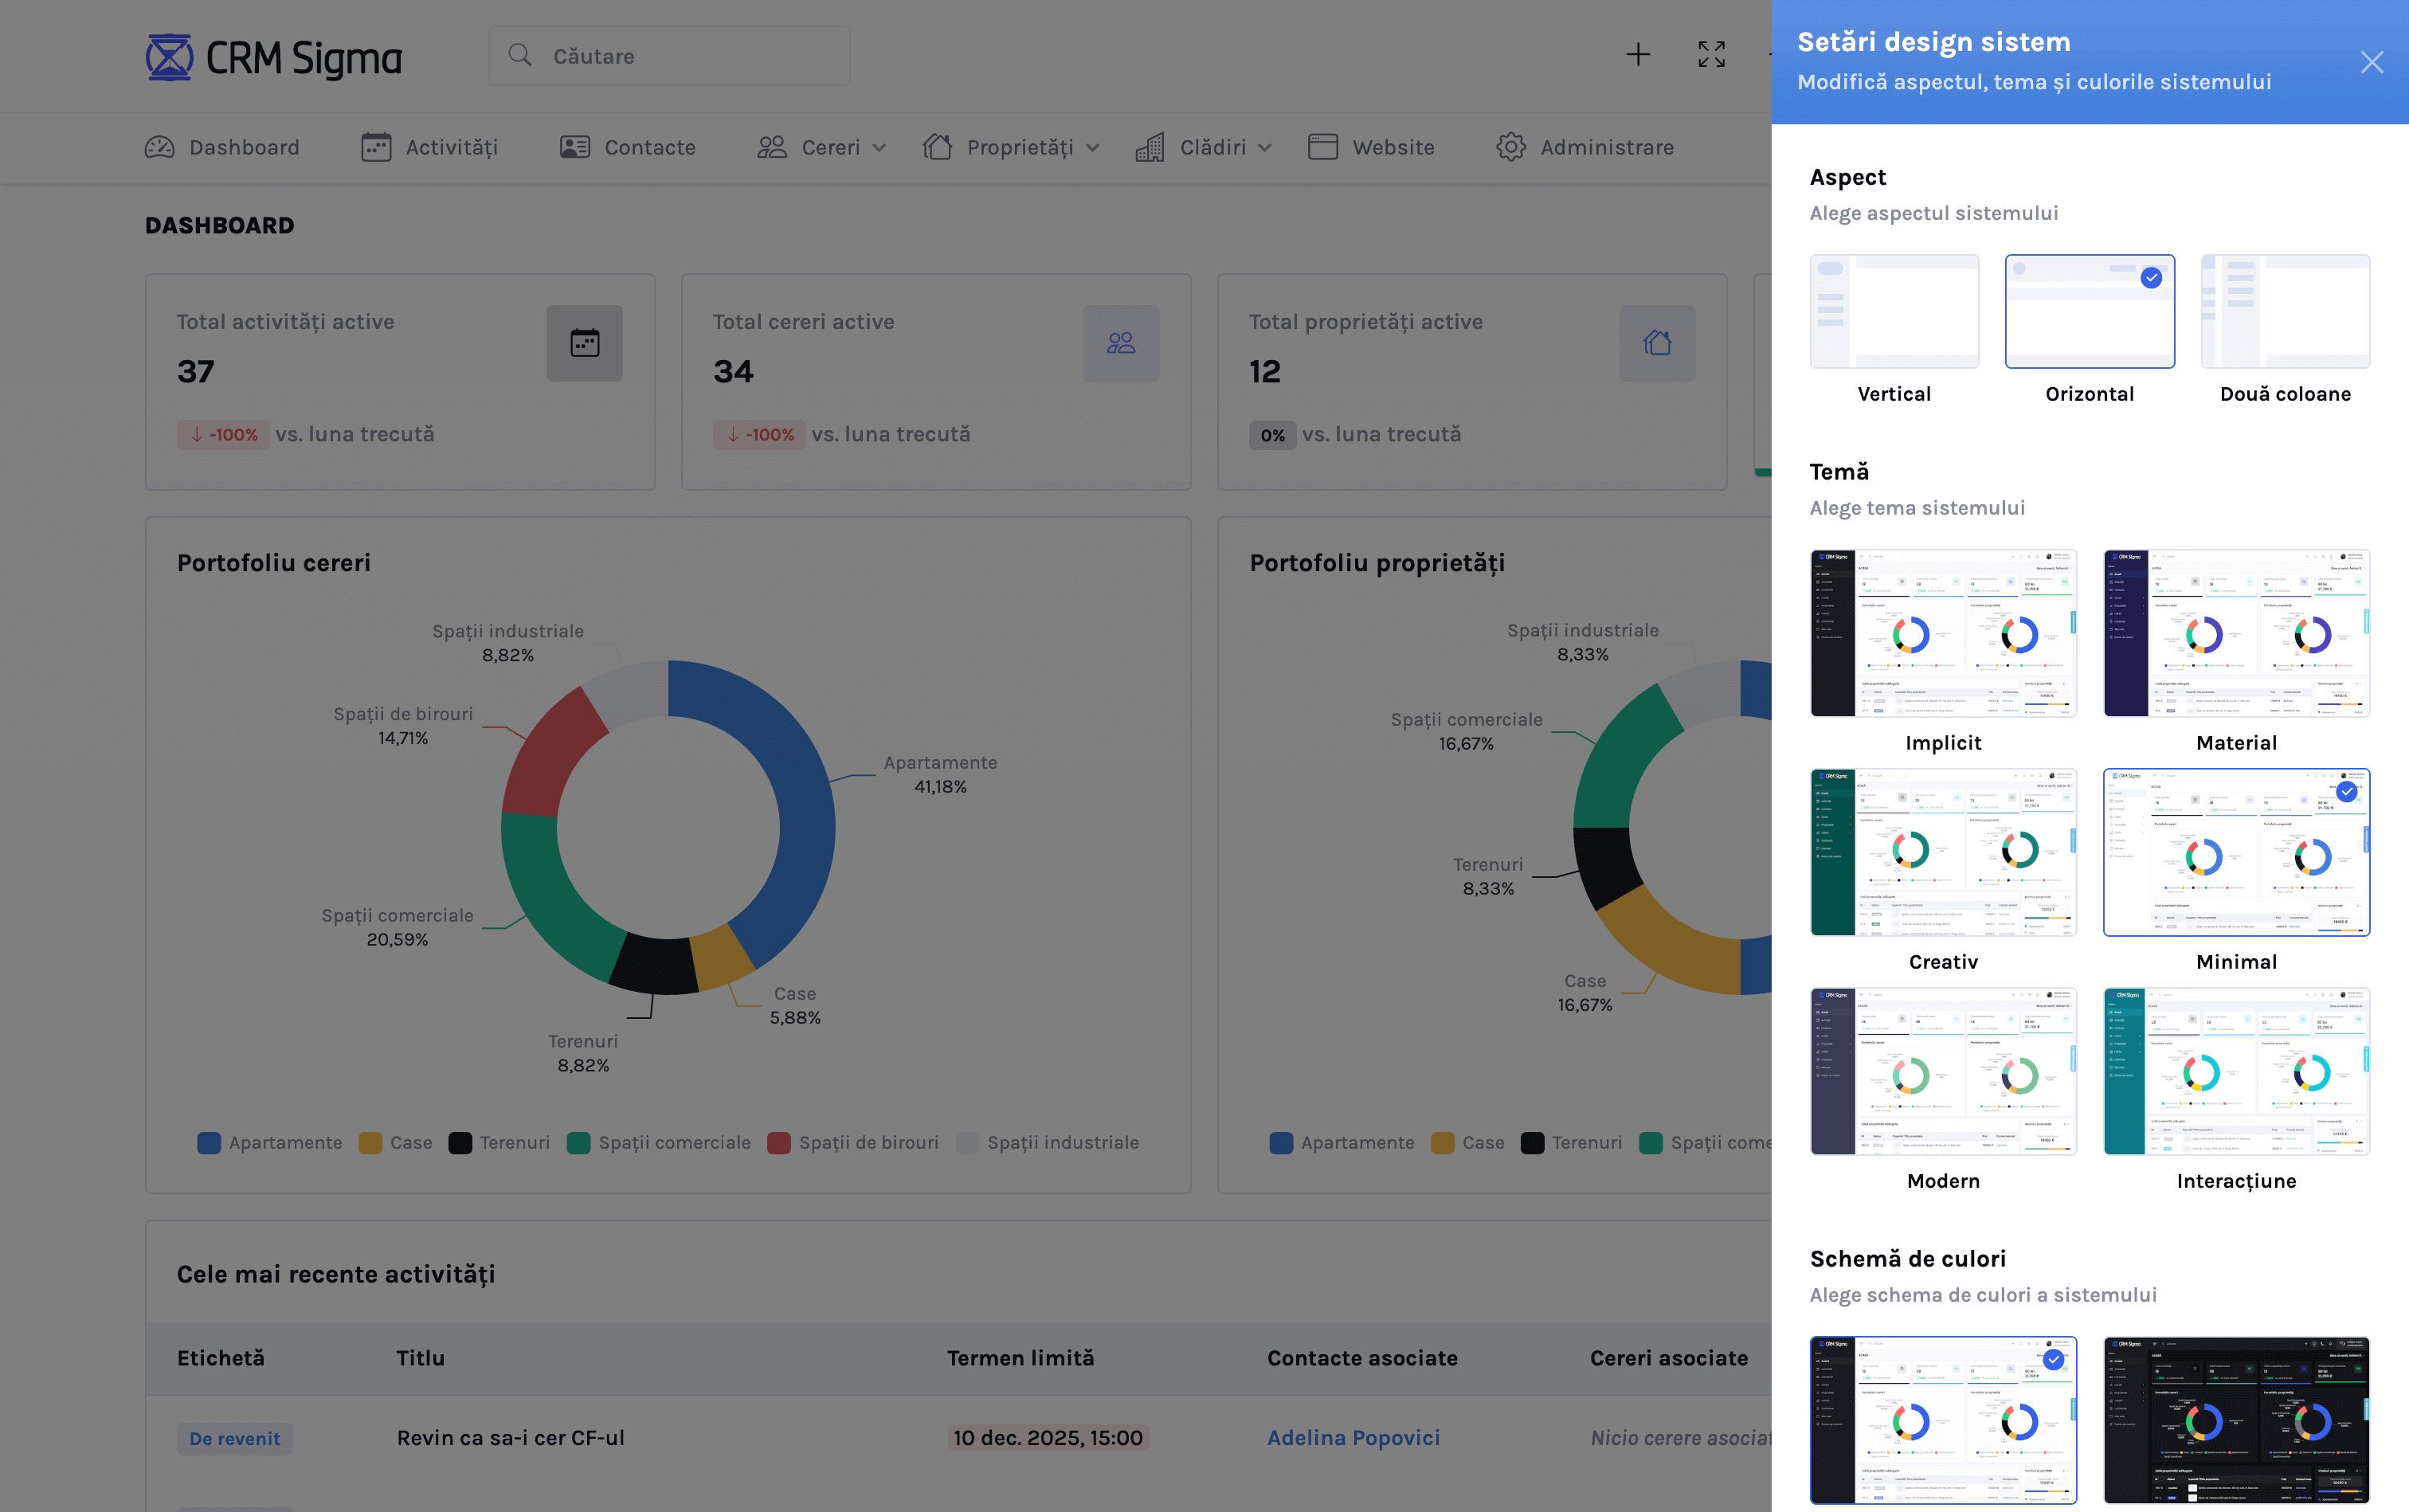Close the system design settings panel
The width and height of the screenshot is (2409, 1512).
click(2371, 62)
